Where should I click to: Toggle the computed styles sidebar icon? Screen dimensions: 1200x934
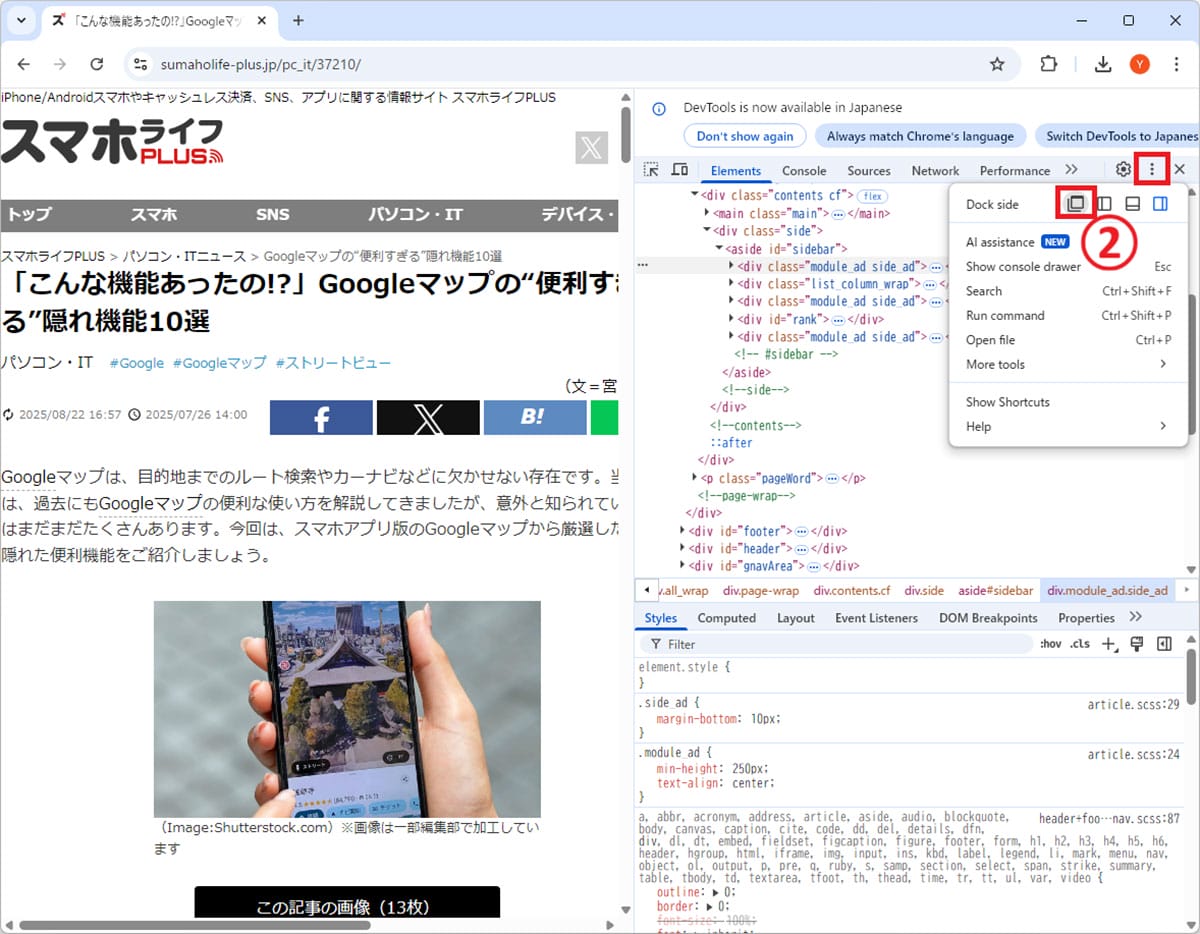1164,644
